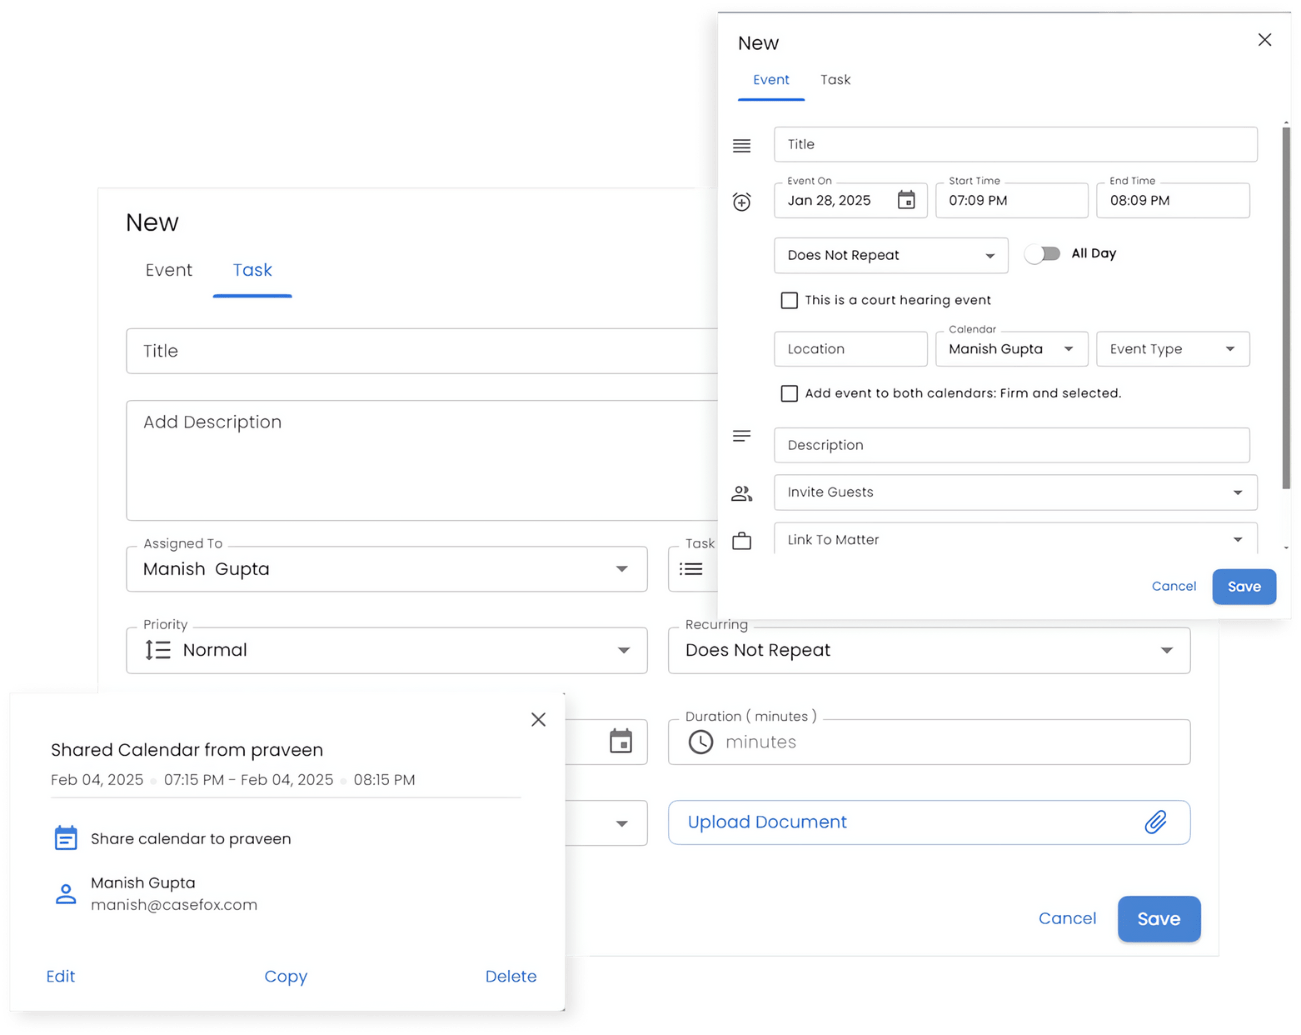
Task: Open the Priority dropdown showing Normal
Action: click(386, 650)
